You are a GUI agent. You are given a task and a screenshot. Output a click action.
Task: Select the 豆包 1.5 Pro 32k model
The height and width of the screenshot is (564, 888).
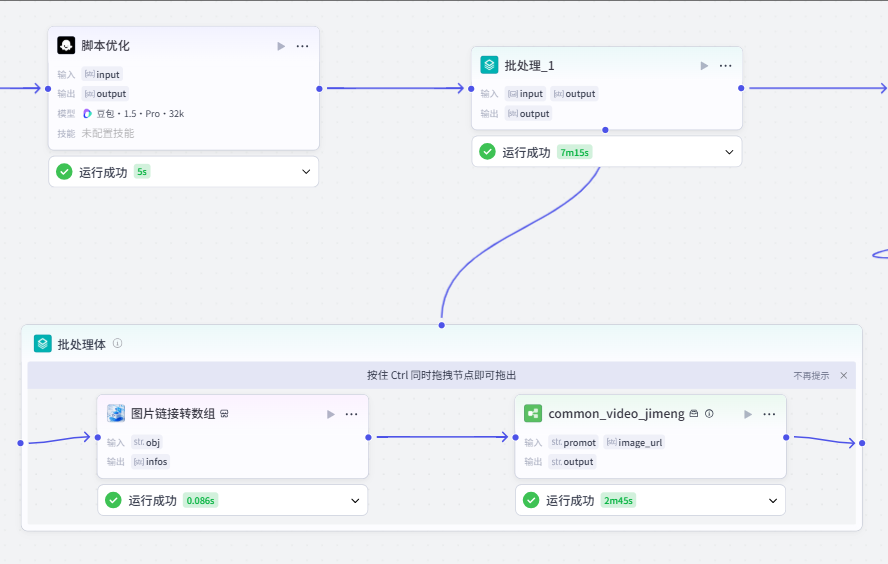[134, 114]
